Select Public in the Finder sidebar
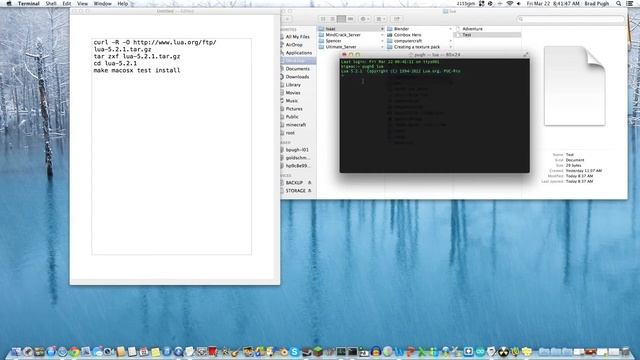The height and width of the screenshot is (360, 640). pos(291,117)
